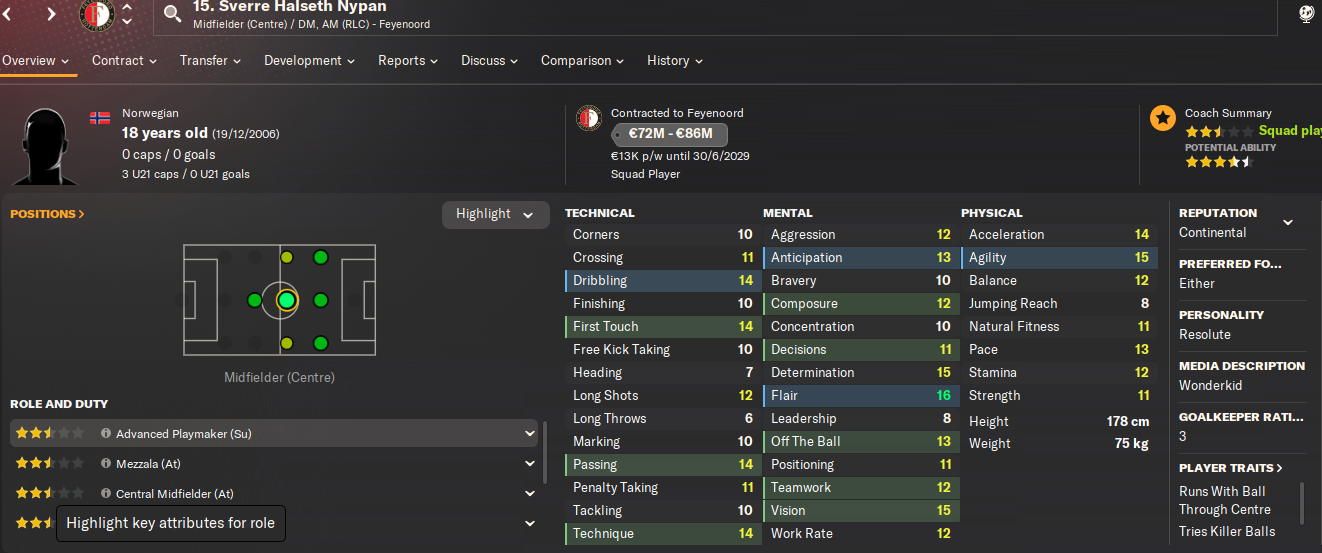Select the centre midfield position dot
The height and width of the screenshot is (553, 1322).
(286, 300)
